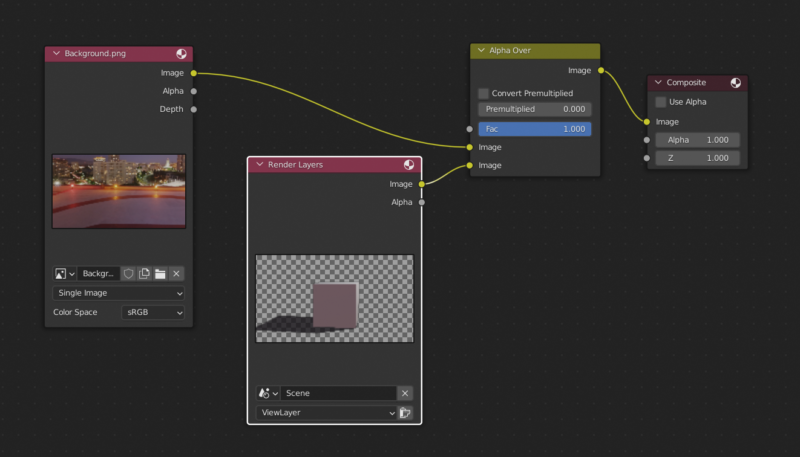Toggle preview icon on Render Layers node header
This screenshot has width=800, height=457.
(409, 164)
